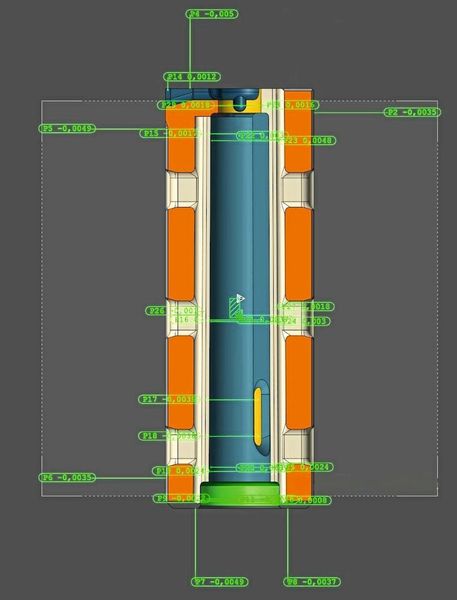Select the P8 -0,0037 measurement label

pyautogui.click(x=312, y=582)
